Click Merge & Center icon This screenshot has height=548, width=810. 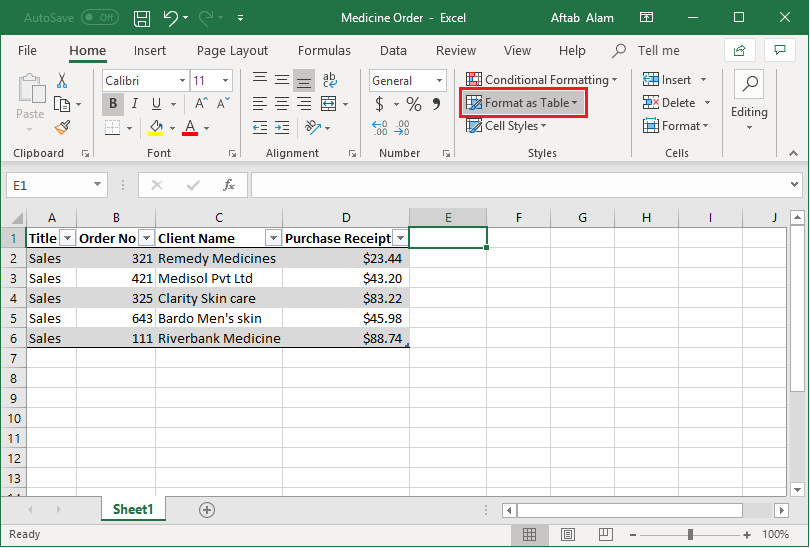[329, 104]
